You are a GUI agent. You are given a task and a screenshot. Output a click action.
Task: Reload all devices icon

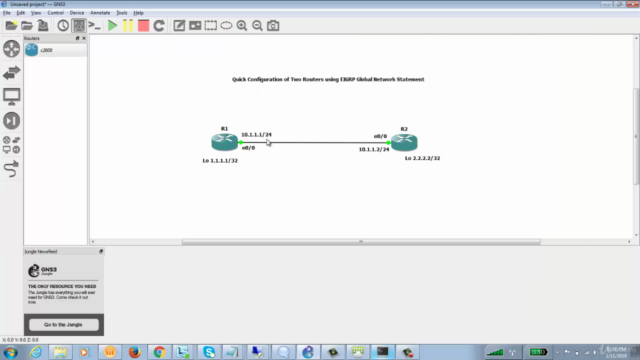coord(159,26)
